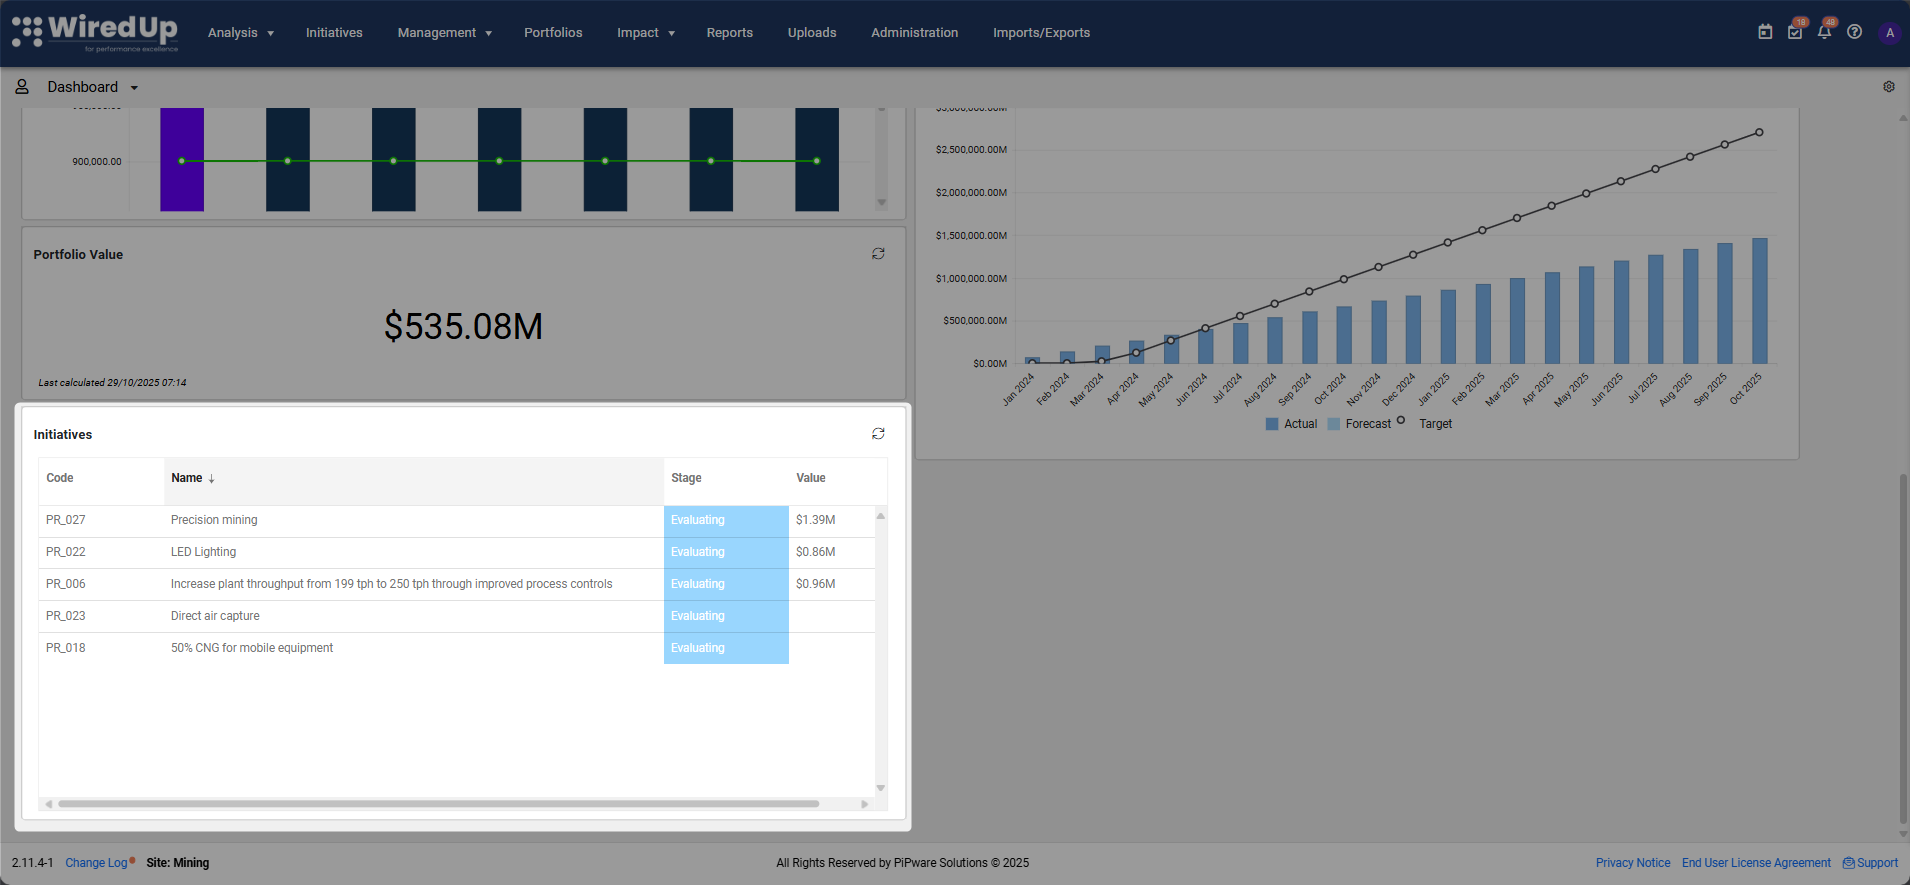Click the Evaluating stage for PR_027

coord(726,520)
